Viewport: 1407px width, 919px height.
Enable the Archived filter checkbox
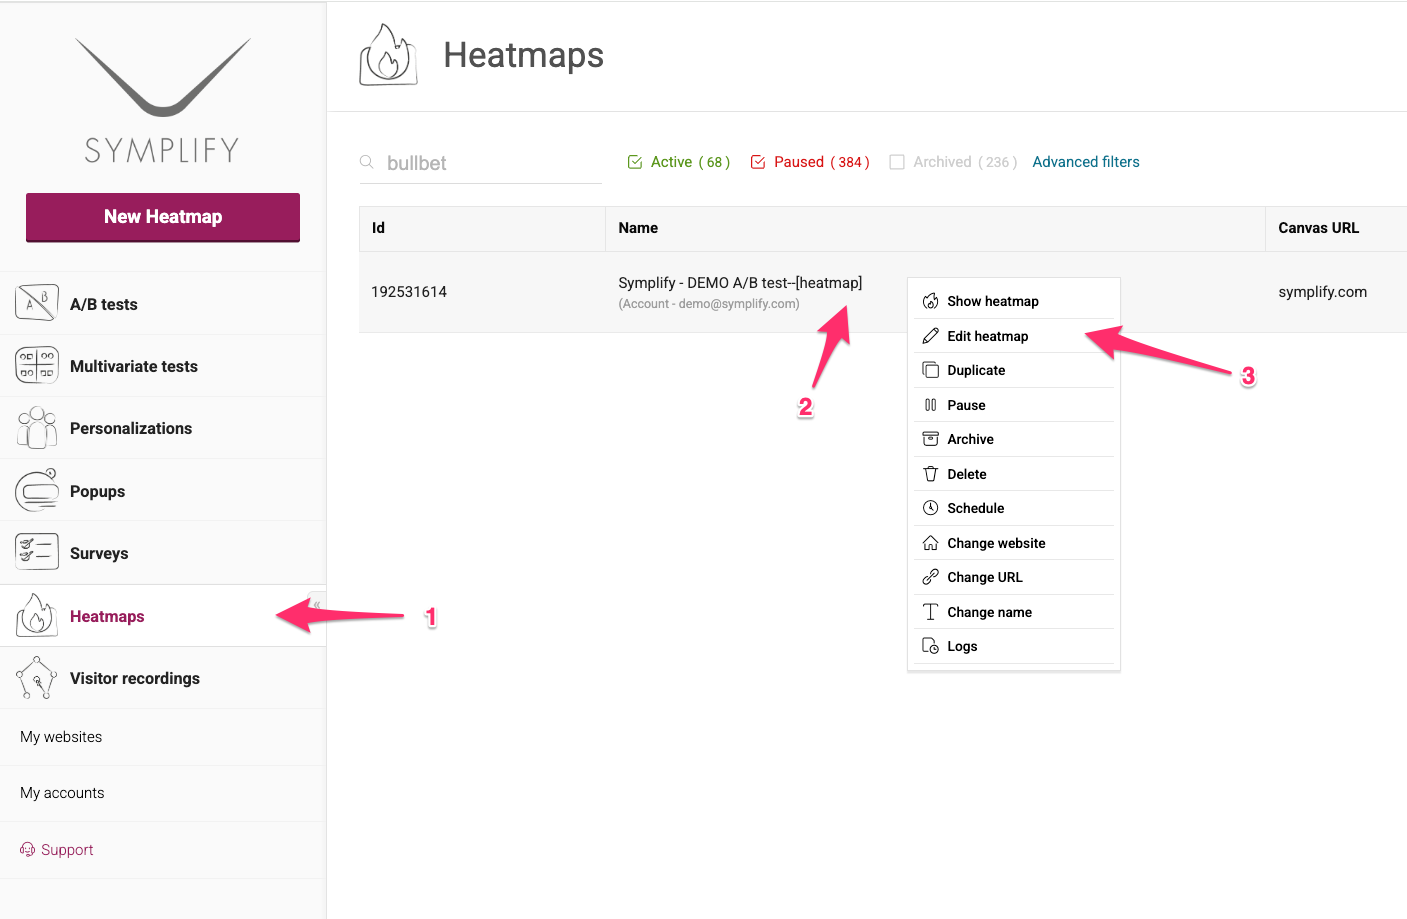(896, 161)
